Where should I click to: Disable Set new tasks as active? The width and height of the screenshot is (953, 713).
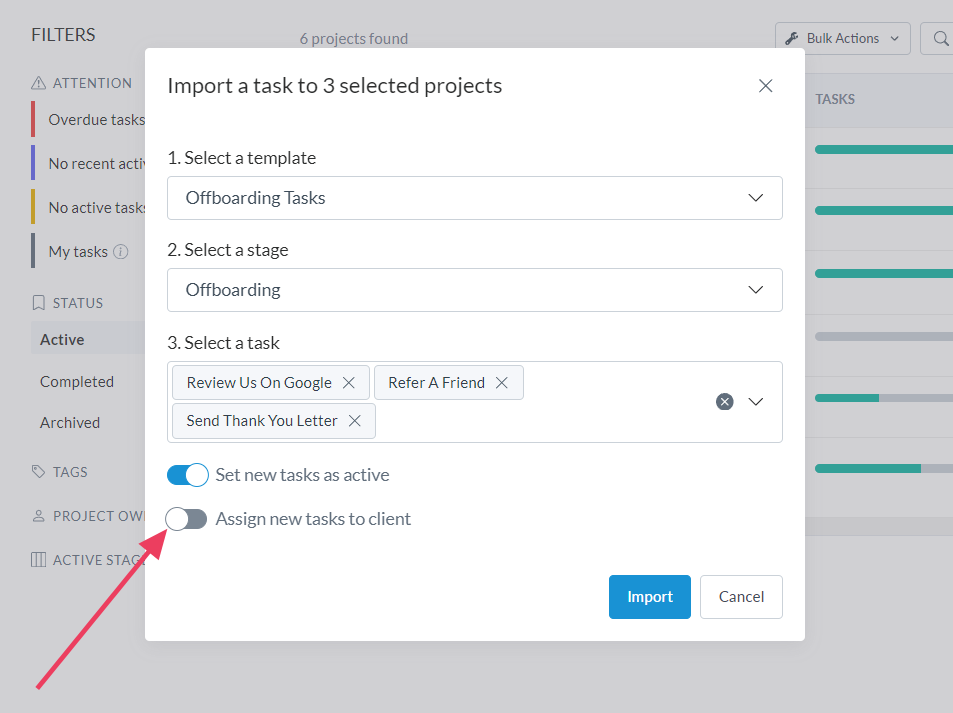point(187,475)
